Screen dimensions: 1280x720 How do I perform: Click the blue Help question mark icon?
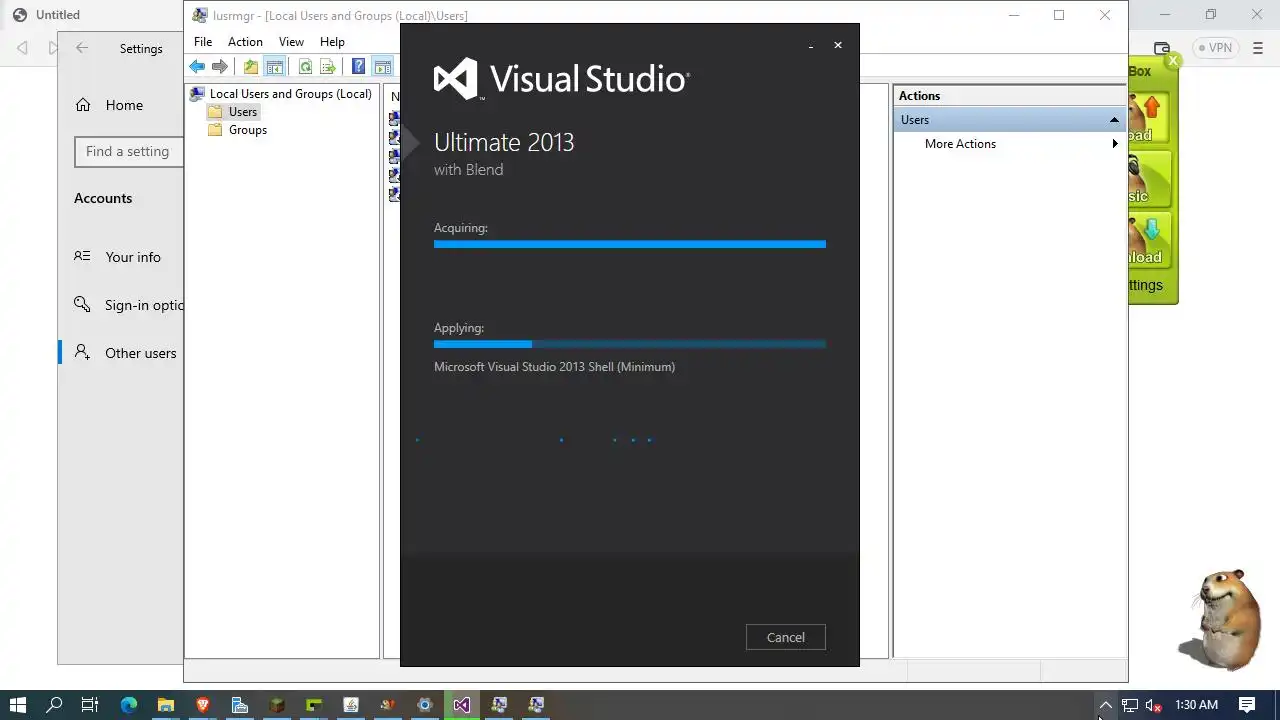(358, 67)
